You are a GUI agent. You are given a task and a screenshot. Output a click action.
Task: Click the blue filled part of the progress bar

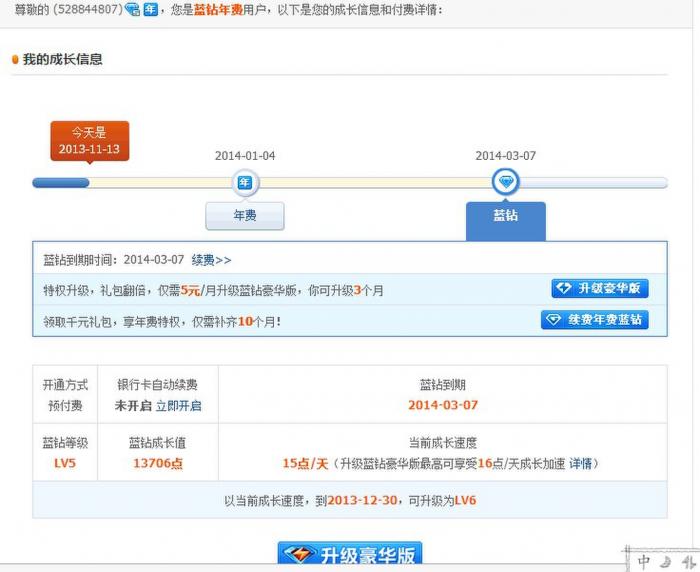[61, 183]
